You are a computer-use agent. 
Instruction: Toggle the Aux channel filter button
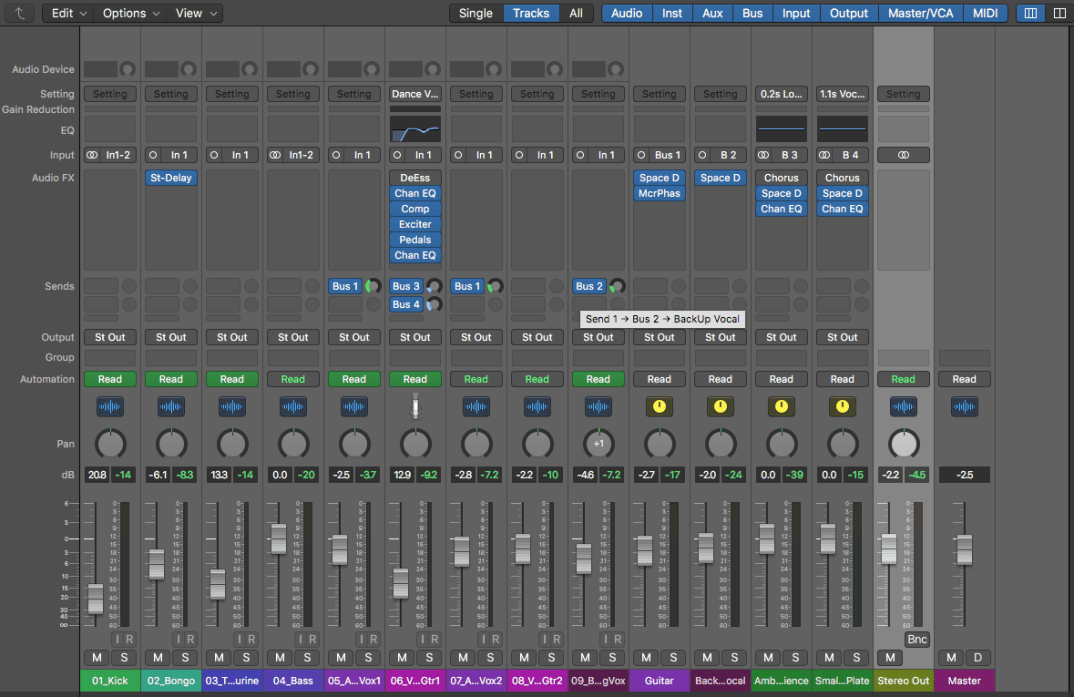coord(712,13)
